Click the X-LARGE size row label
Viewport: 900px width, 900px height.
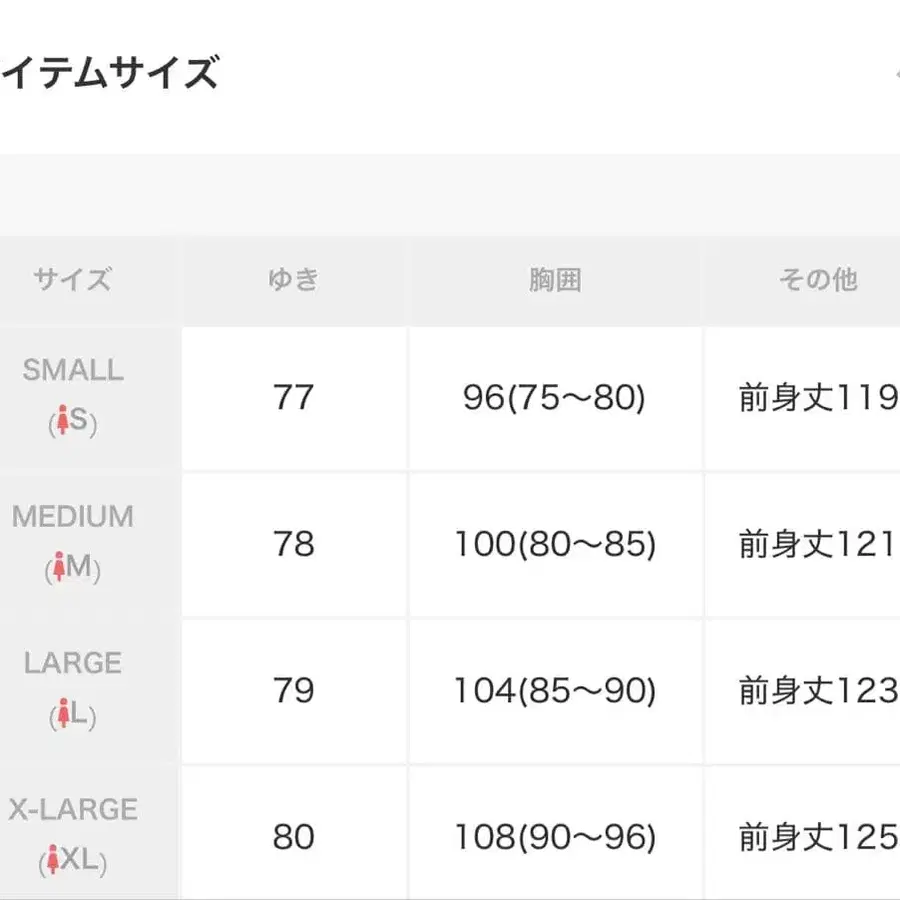(73, 809)
